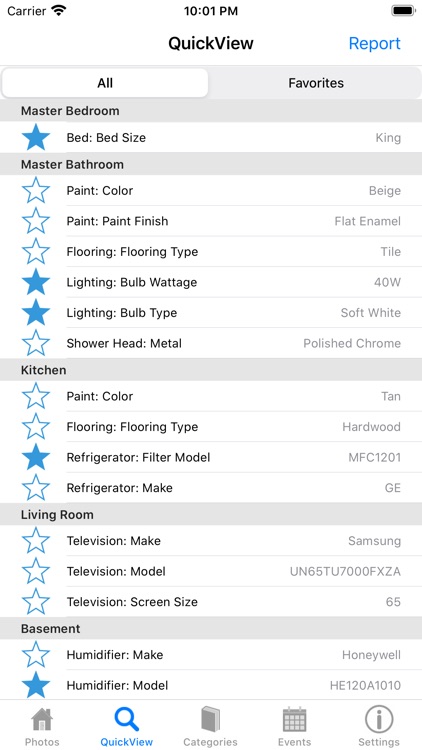Image resolution: width=422 pixels, height=750 pixels.
Task: Star the Television Model row
Action: click(36, 571)
